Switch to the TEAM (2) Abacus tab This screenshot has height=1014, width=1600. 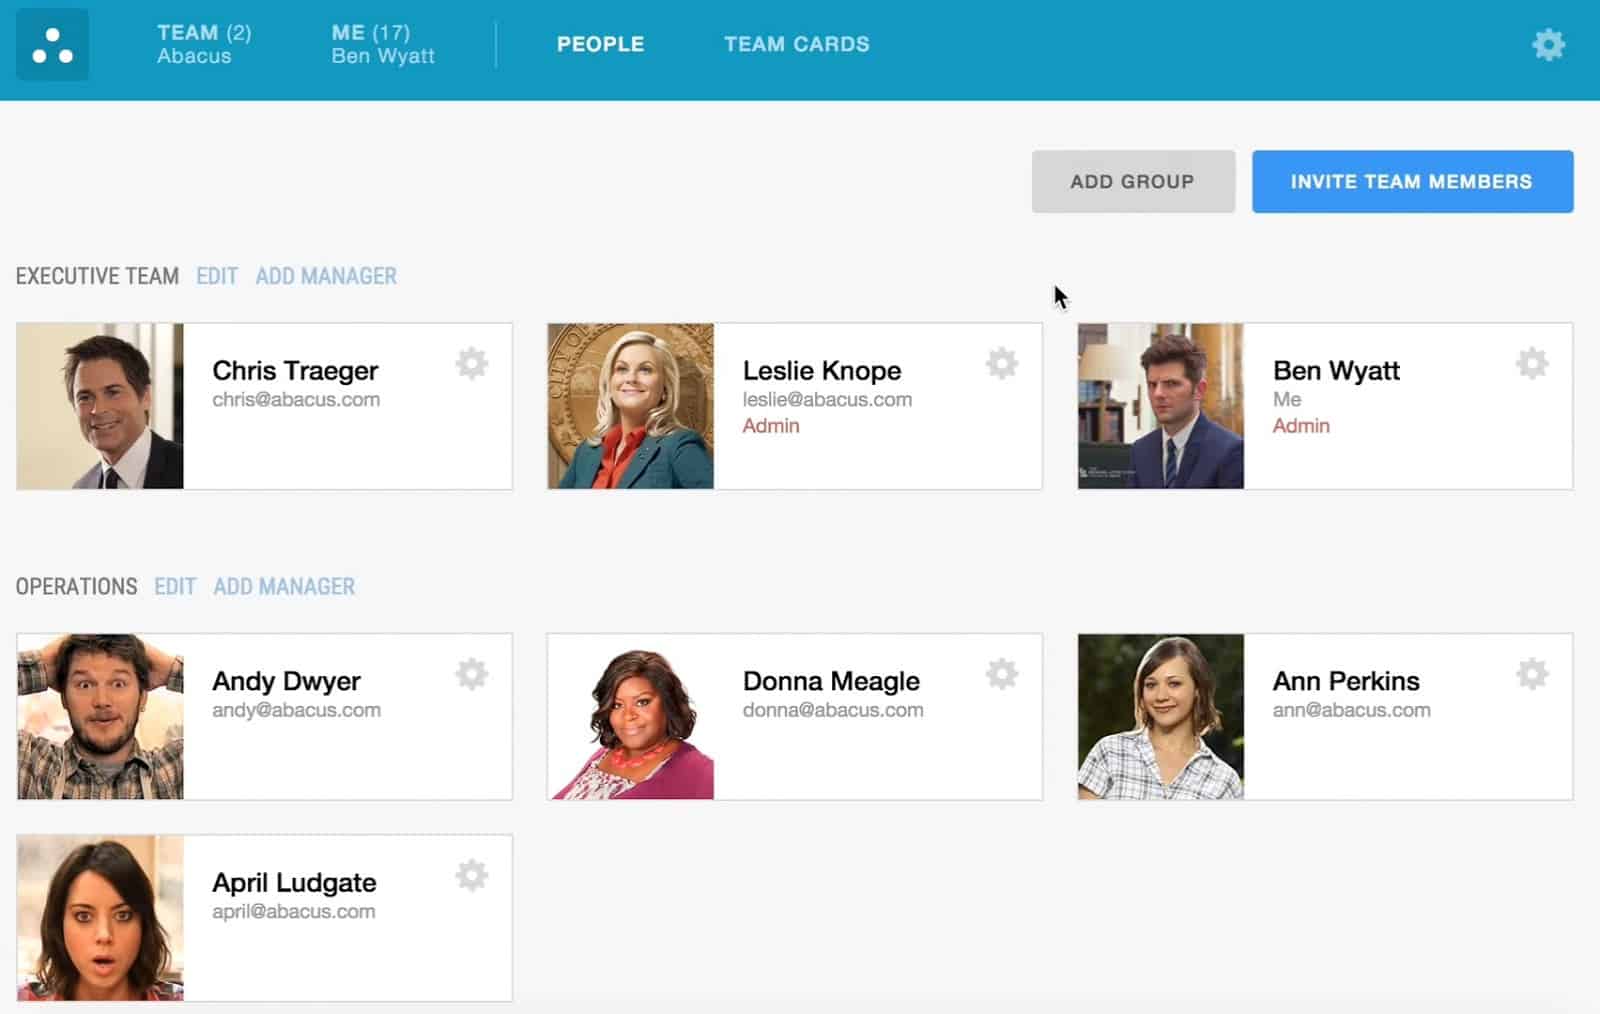204,44
